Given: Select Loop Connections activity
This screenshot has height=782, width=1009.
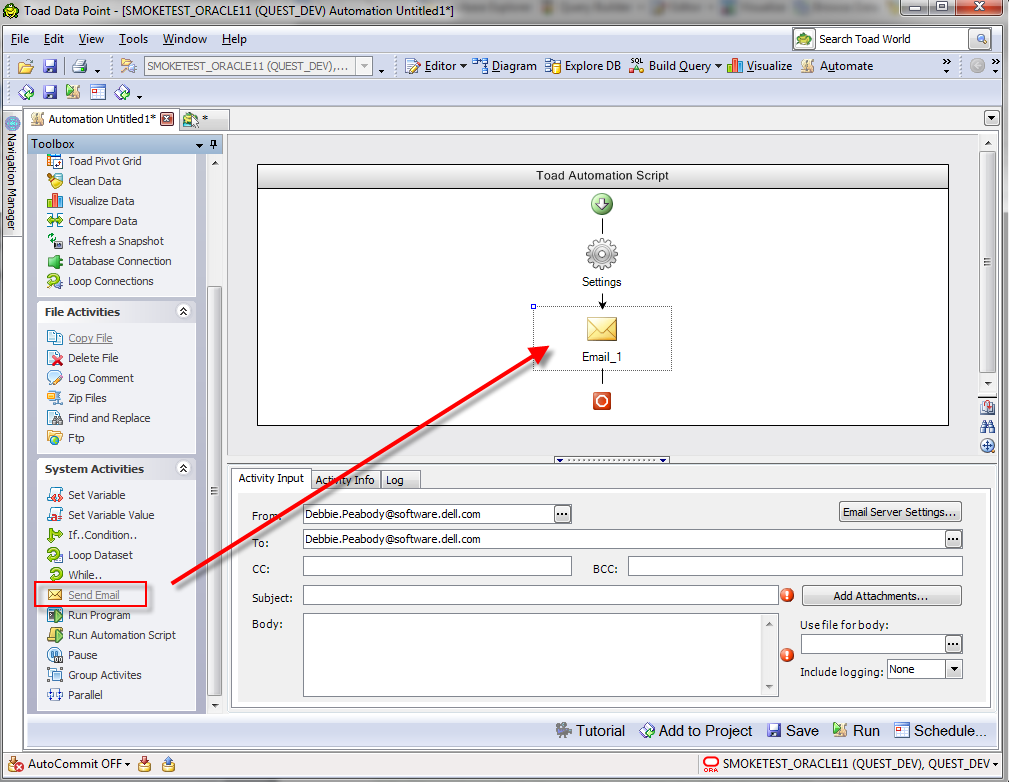Looking at the screenshot, I should 100,281.
